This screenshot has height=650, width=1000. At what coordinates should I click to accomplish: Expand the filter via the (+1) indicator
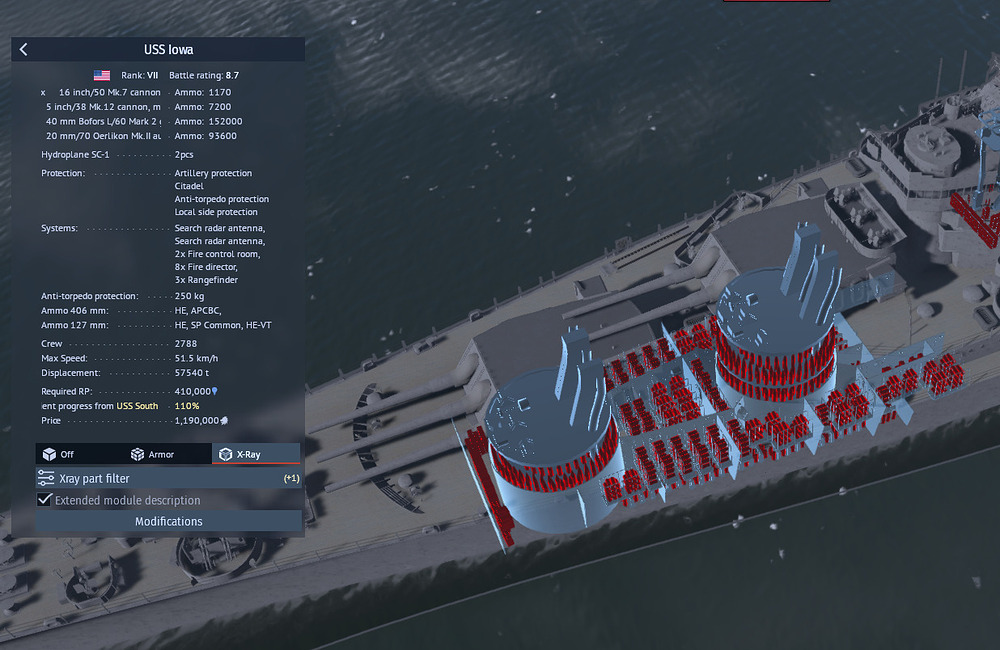[x=291, y=479]
